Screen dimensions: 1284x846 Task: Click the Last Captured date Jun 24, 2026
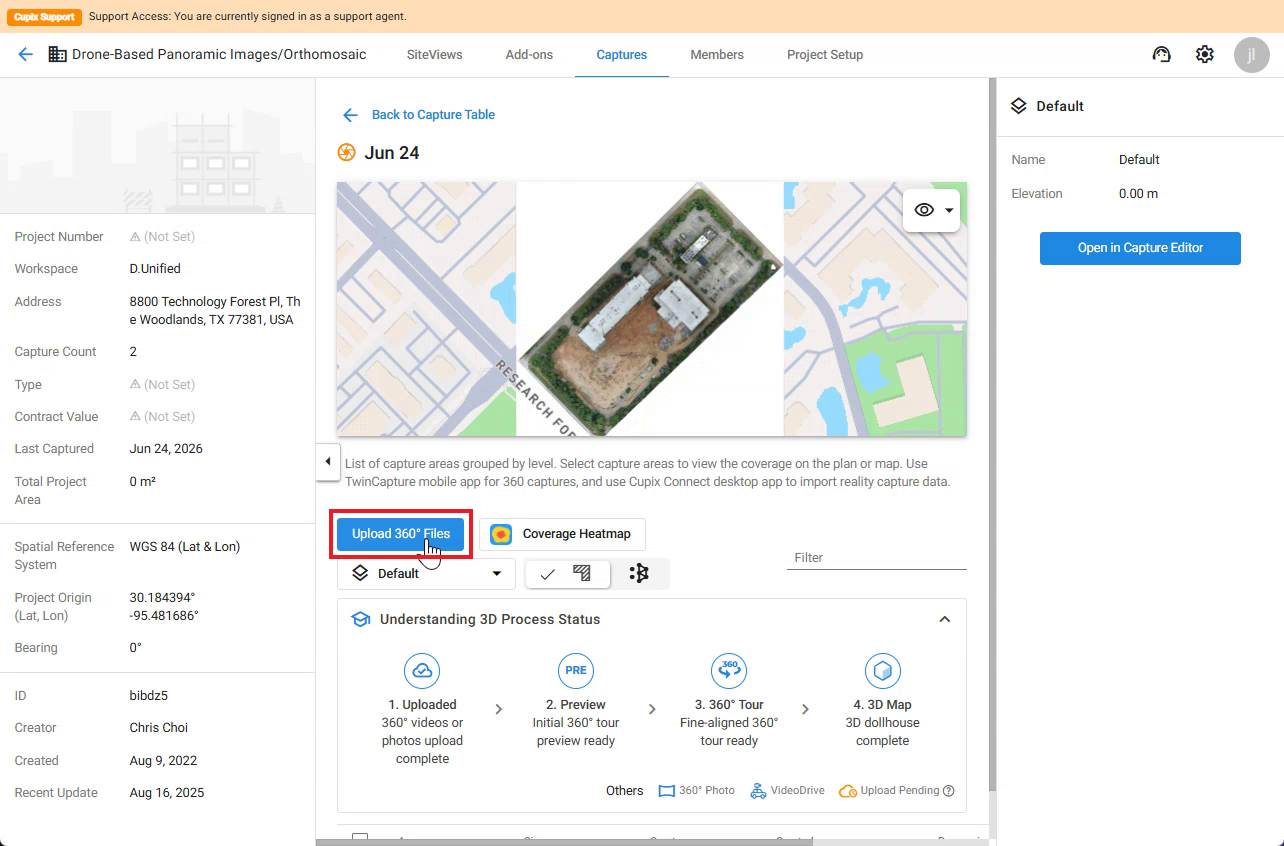tap(166, 449)
